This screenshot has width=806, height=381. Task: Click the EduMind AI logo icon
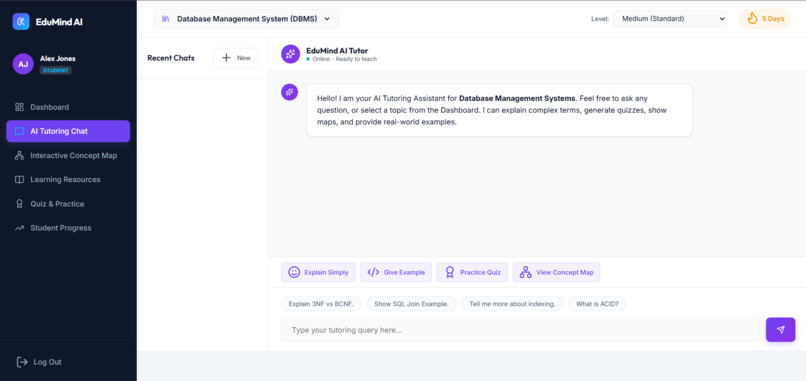click(x=21, y=22)
